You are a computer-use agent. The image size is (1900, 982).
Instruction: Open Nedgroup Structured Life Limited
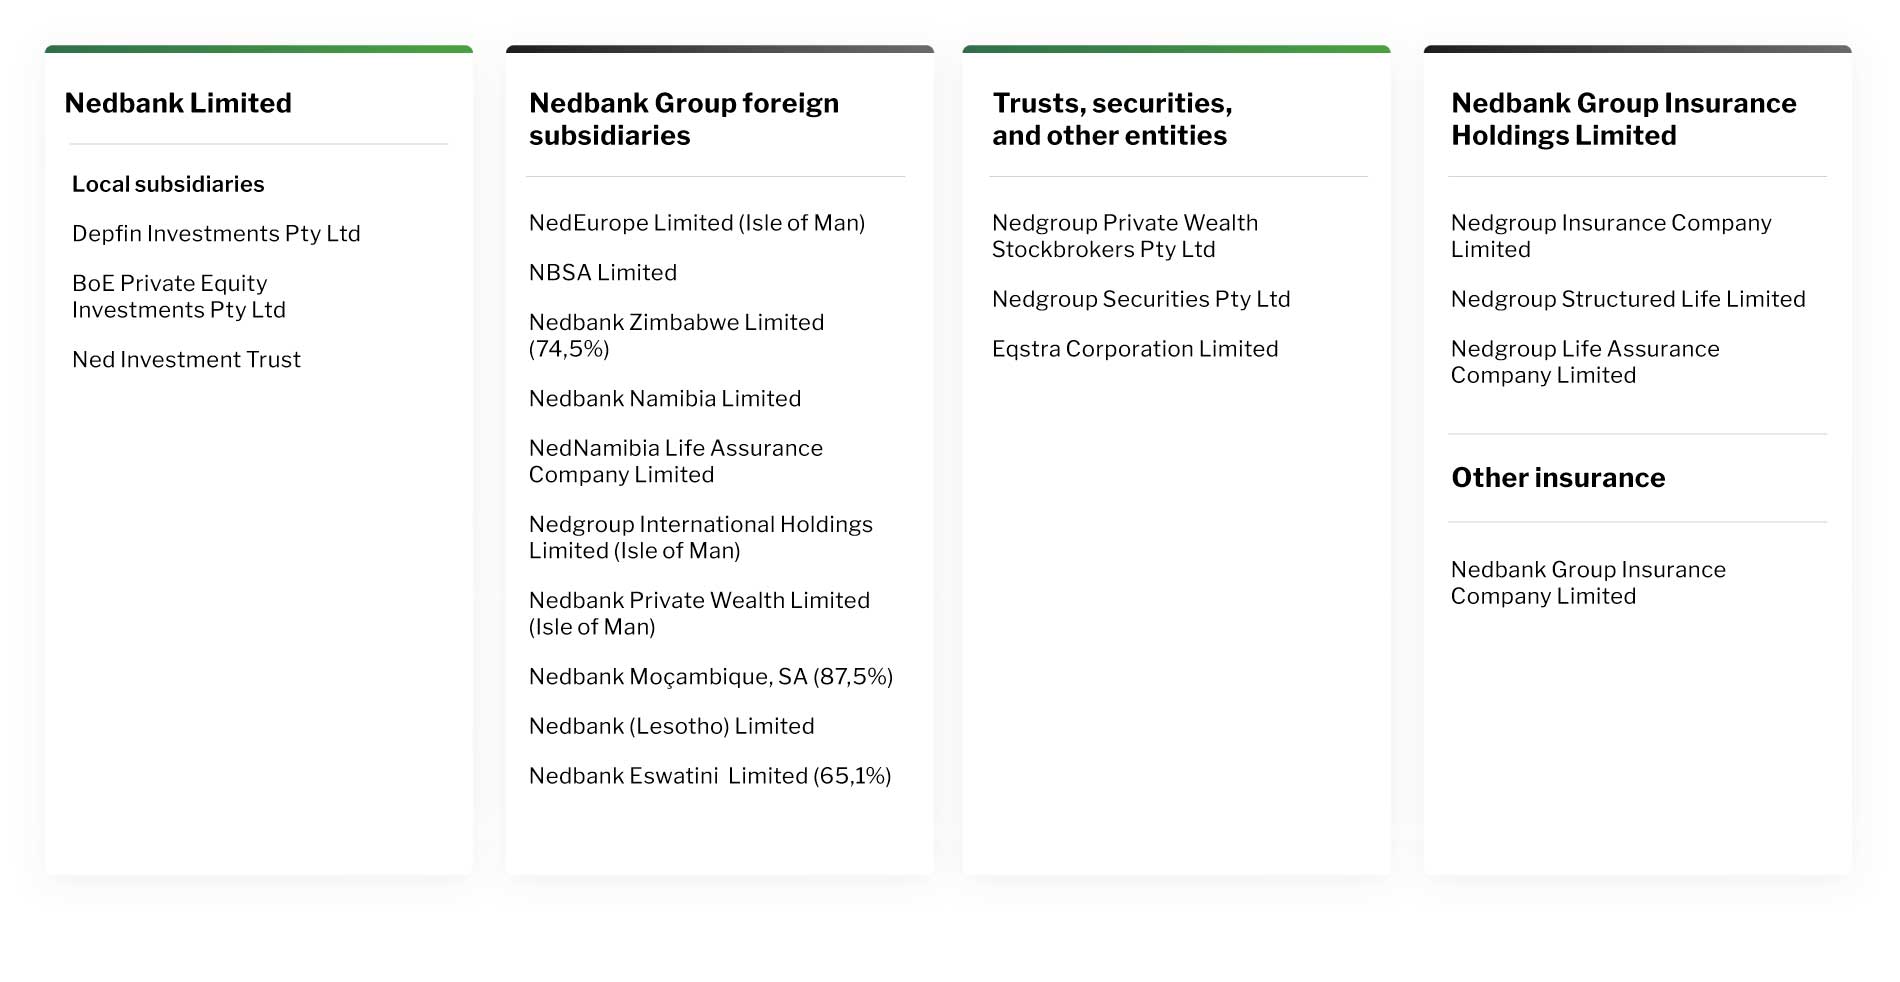click(x=1628, y=300)
